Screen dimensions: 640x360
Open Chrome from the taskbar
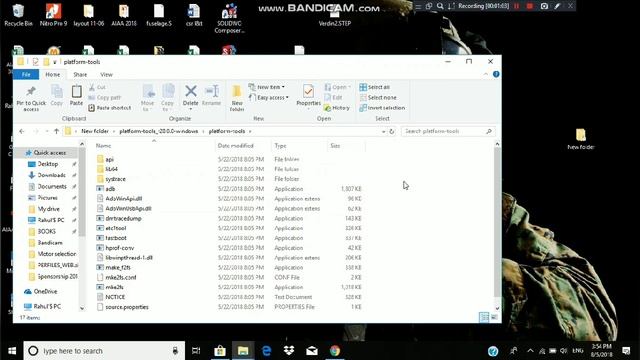[x=335, y=351]
